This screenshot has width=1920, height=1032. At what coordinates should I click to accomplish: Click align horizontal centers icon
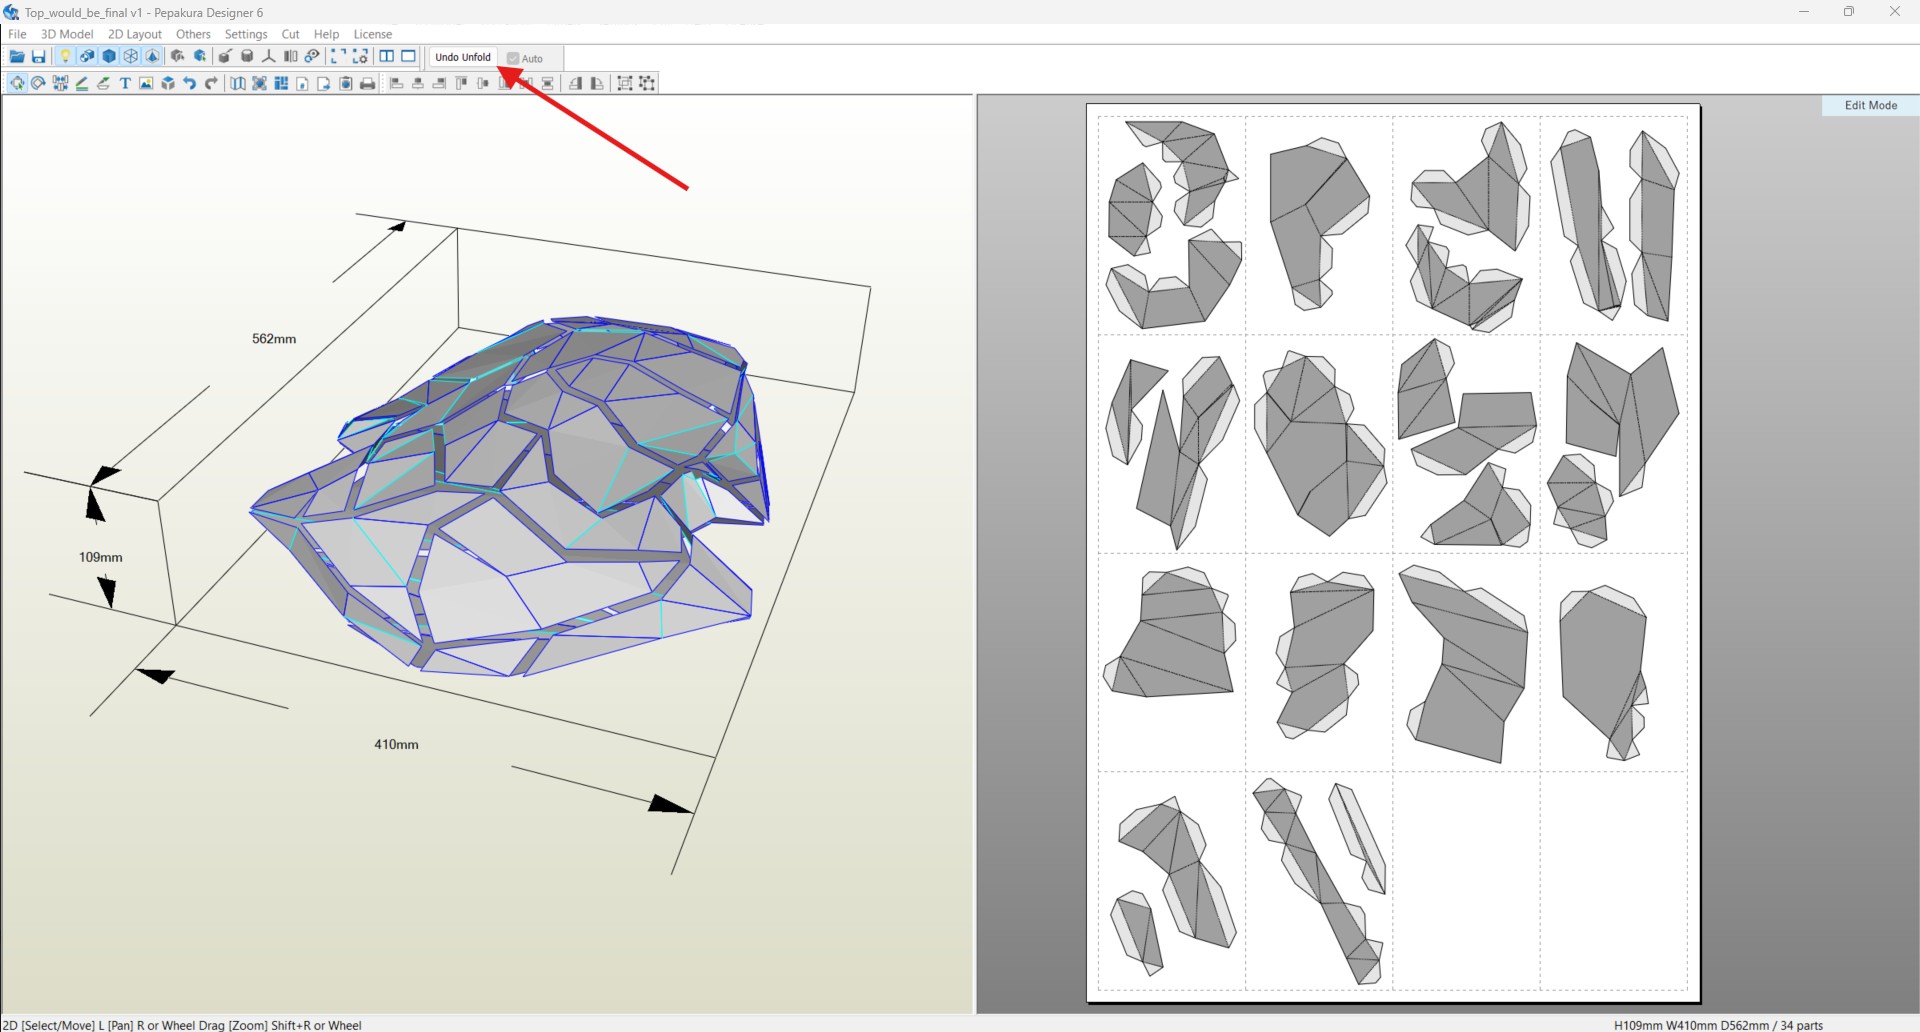(x=418, y=83)
